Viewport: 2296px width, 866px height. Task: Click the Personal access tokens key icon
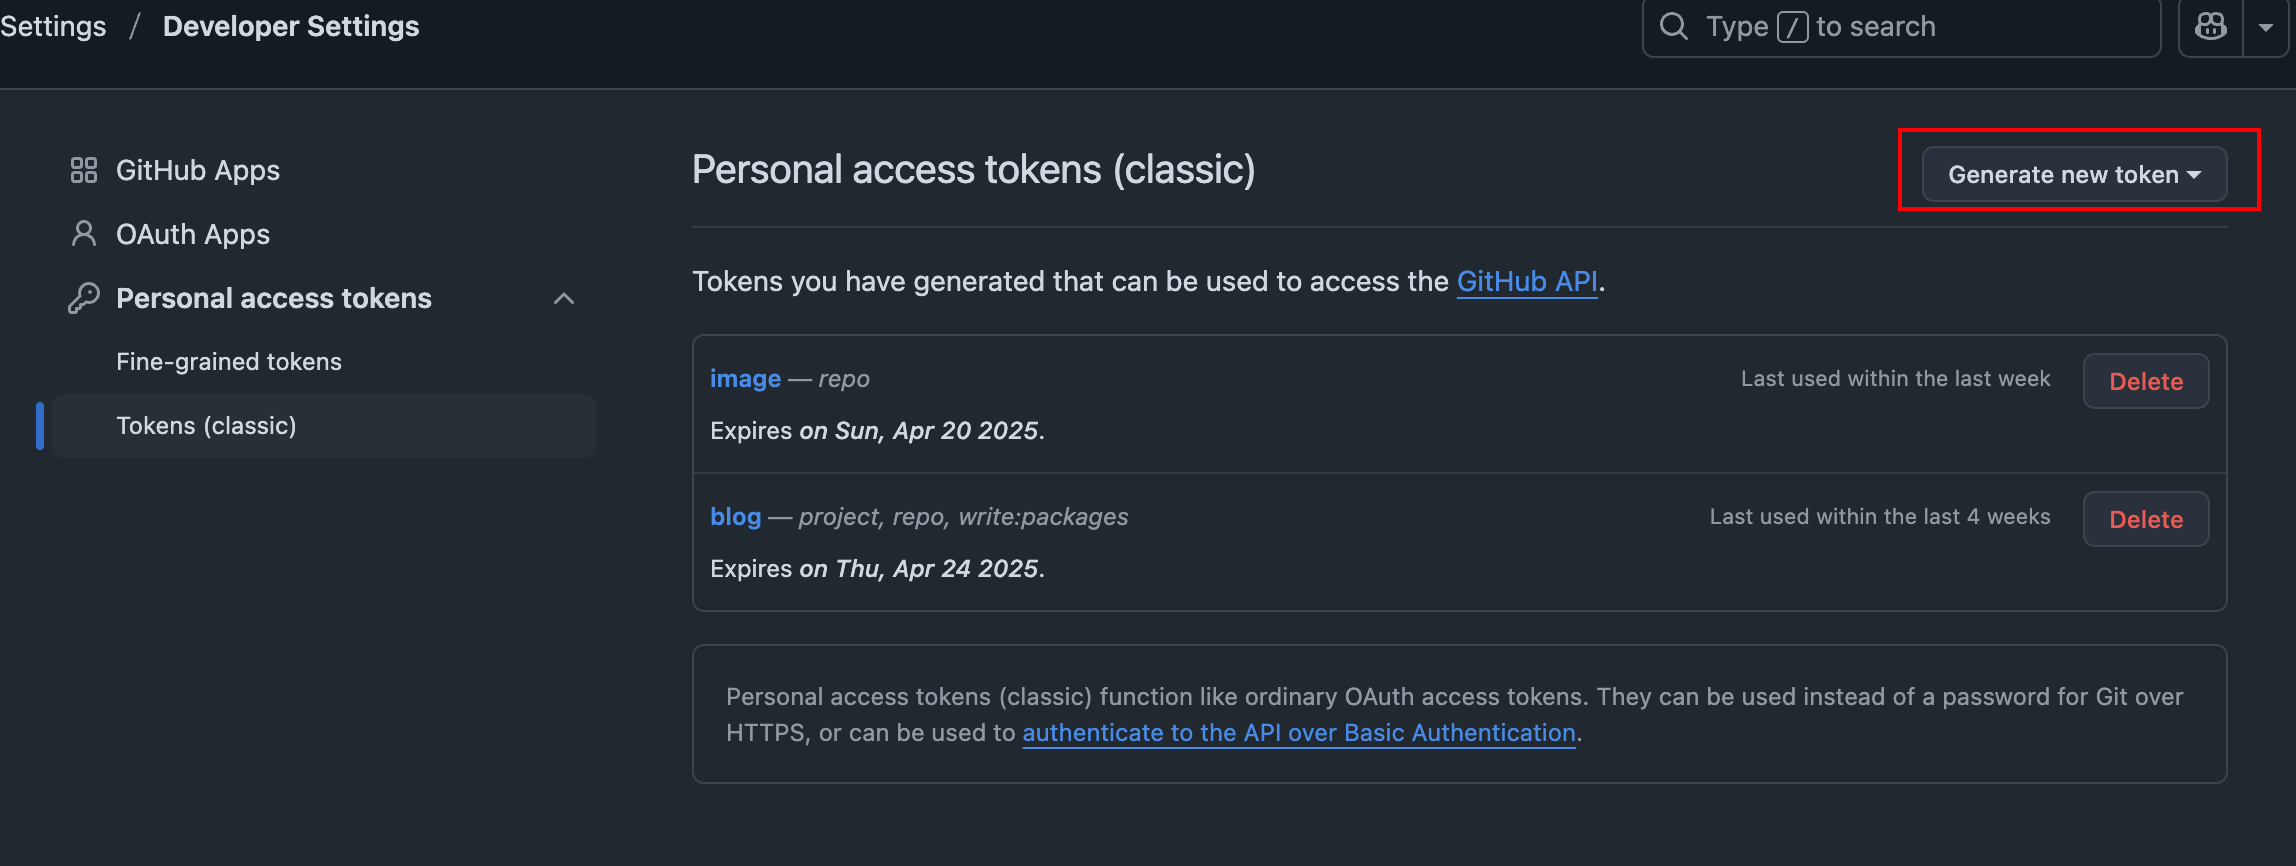point(84,298)
